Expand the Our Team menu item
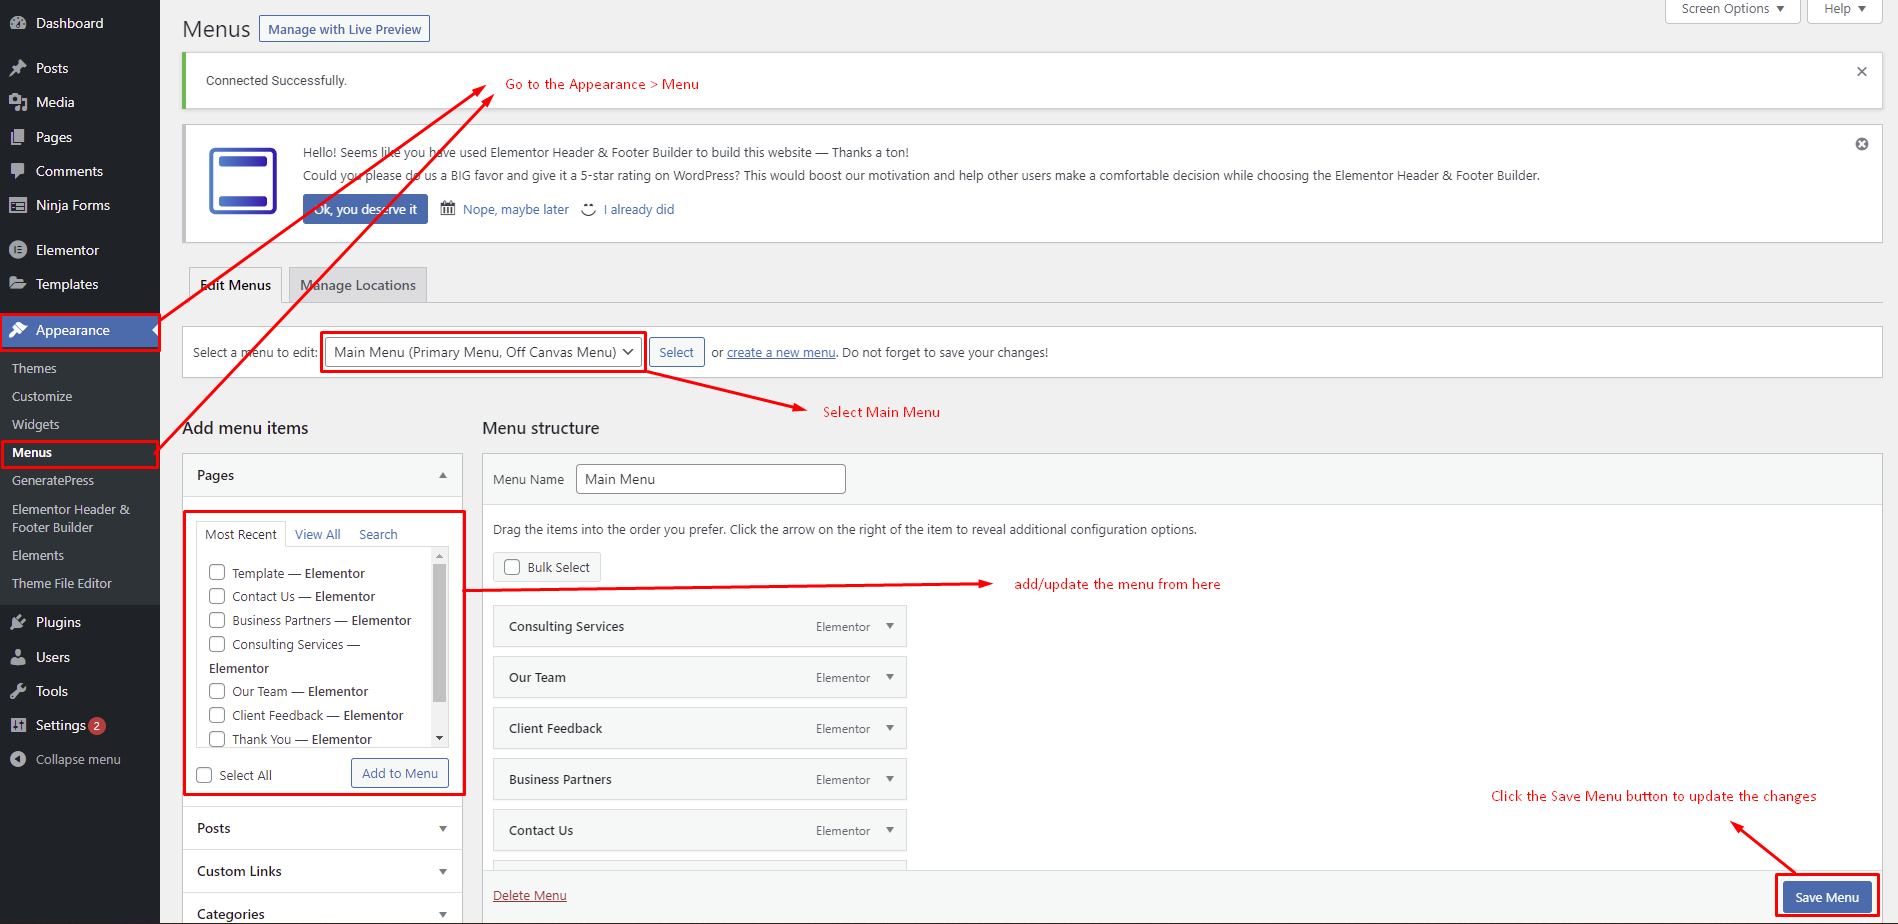This screenshot has height=924, width=1898. (x=890, y=677)
